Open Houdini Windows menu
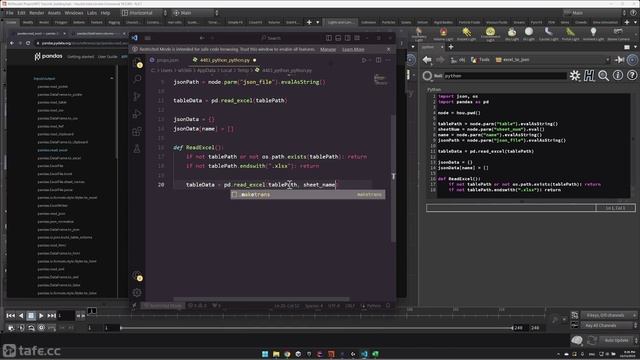This screenshot has height=360, width=640. (x=74, y=13)
